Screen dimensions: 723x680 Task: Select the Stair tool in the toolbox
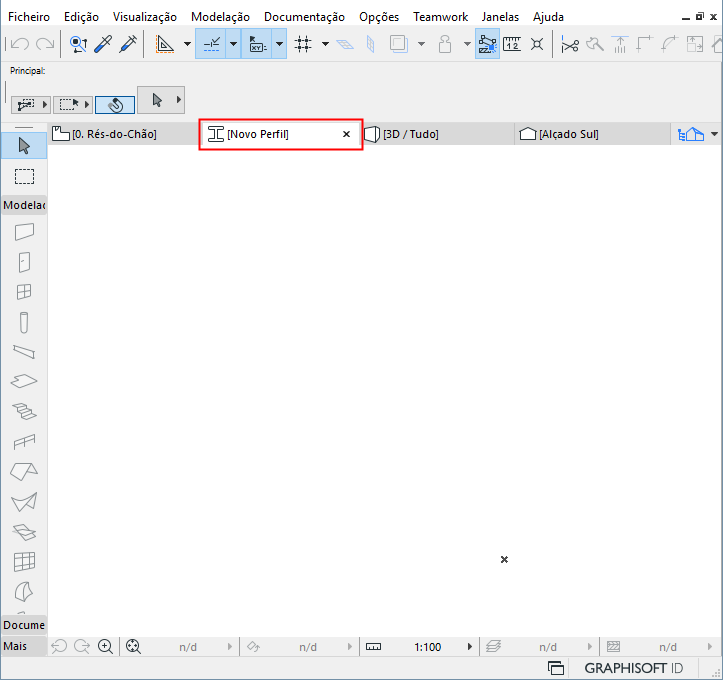pos(24,411)
